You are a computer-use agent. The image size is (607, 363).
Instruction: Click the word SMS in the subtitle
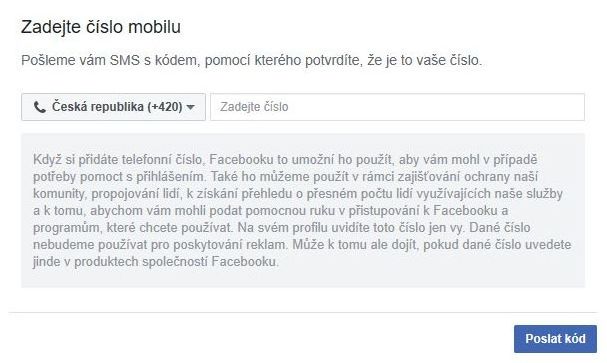pyautogui.click(x=125, y=60)
